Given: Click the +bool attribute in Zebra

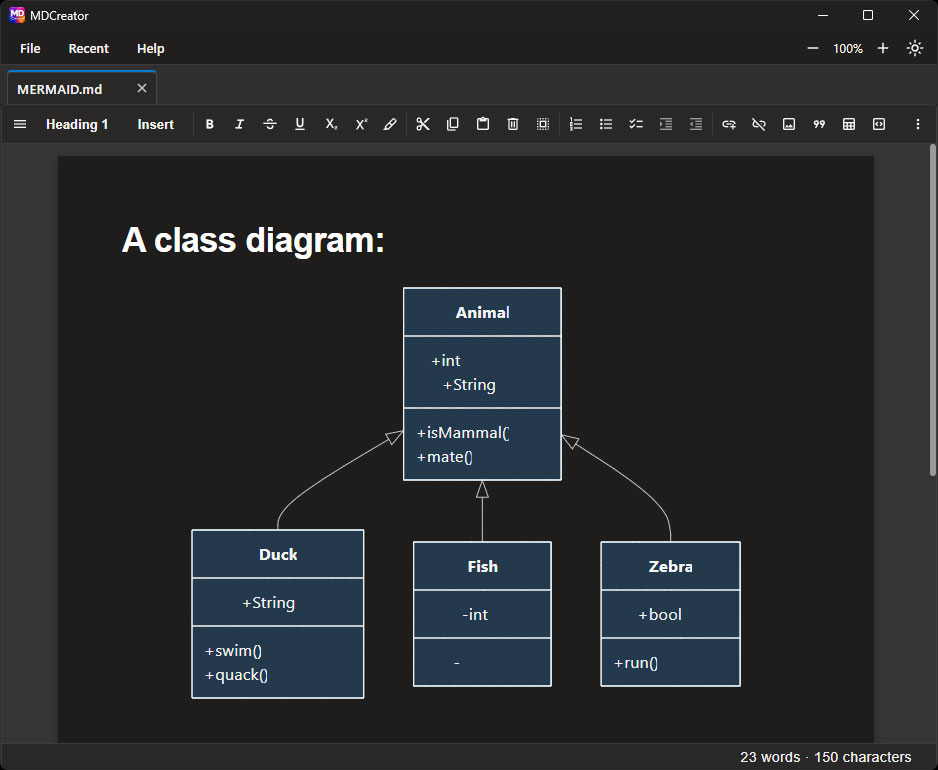Looking at the screenshot, I should point(660,615).
